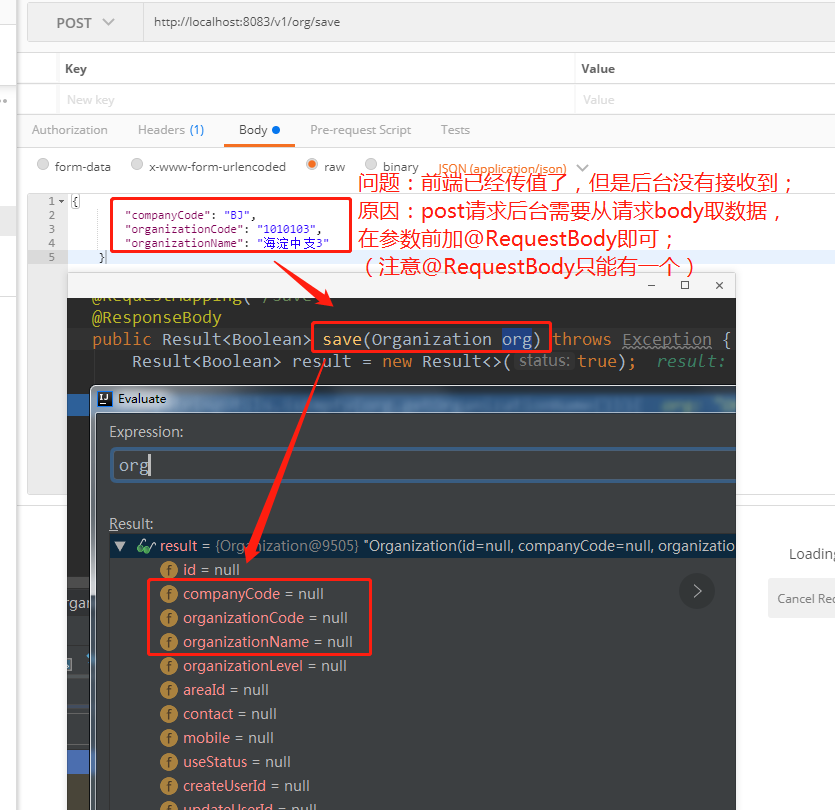835x810 pixels.
Task: Click the companyCode line in the JSON editor
Action: 190,215
